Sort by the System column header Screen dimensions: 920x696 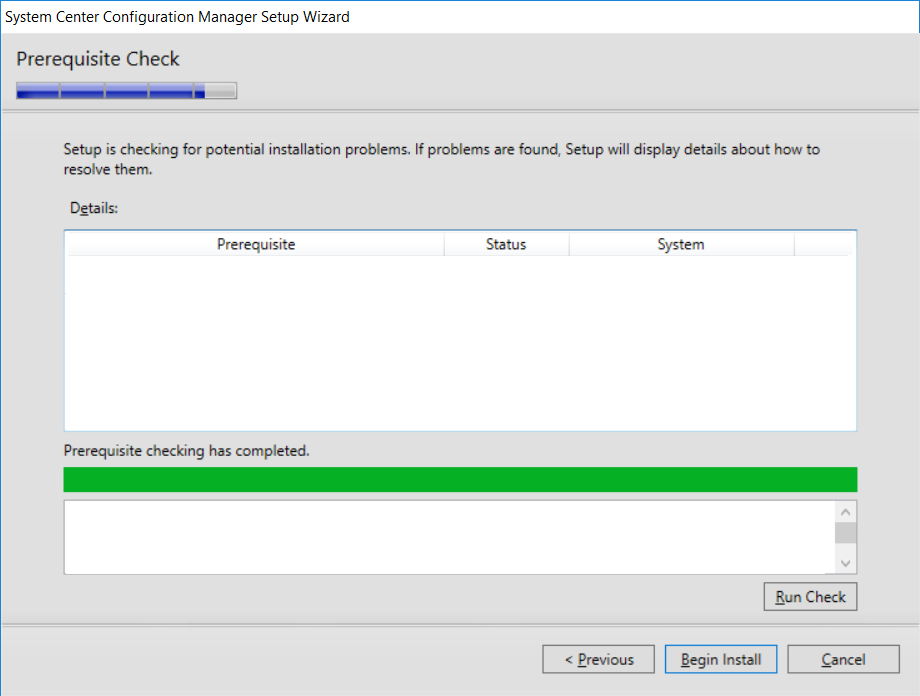click(681, 244)
